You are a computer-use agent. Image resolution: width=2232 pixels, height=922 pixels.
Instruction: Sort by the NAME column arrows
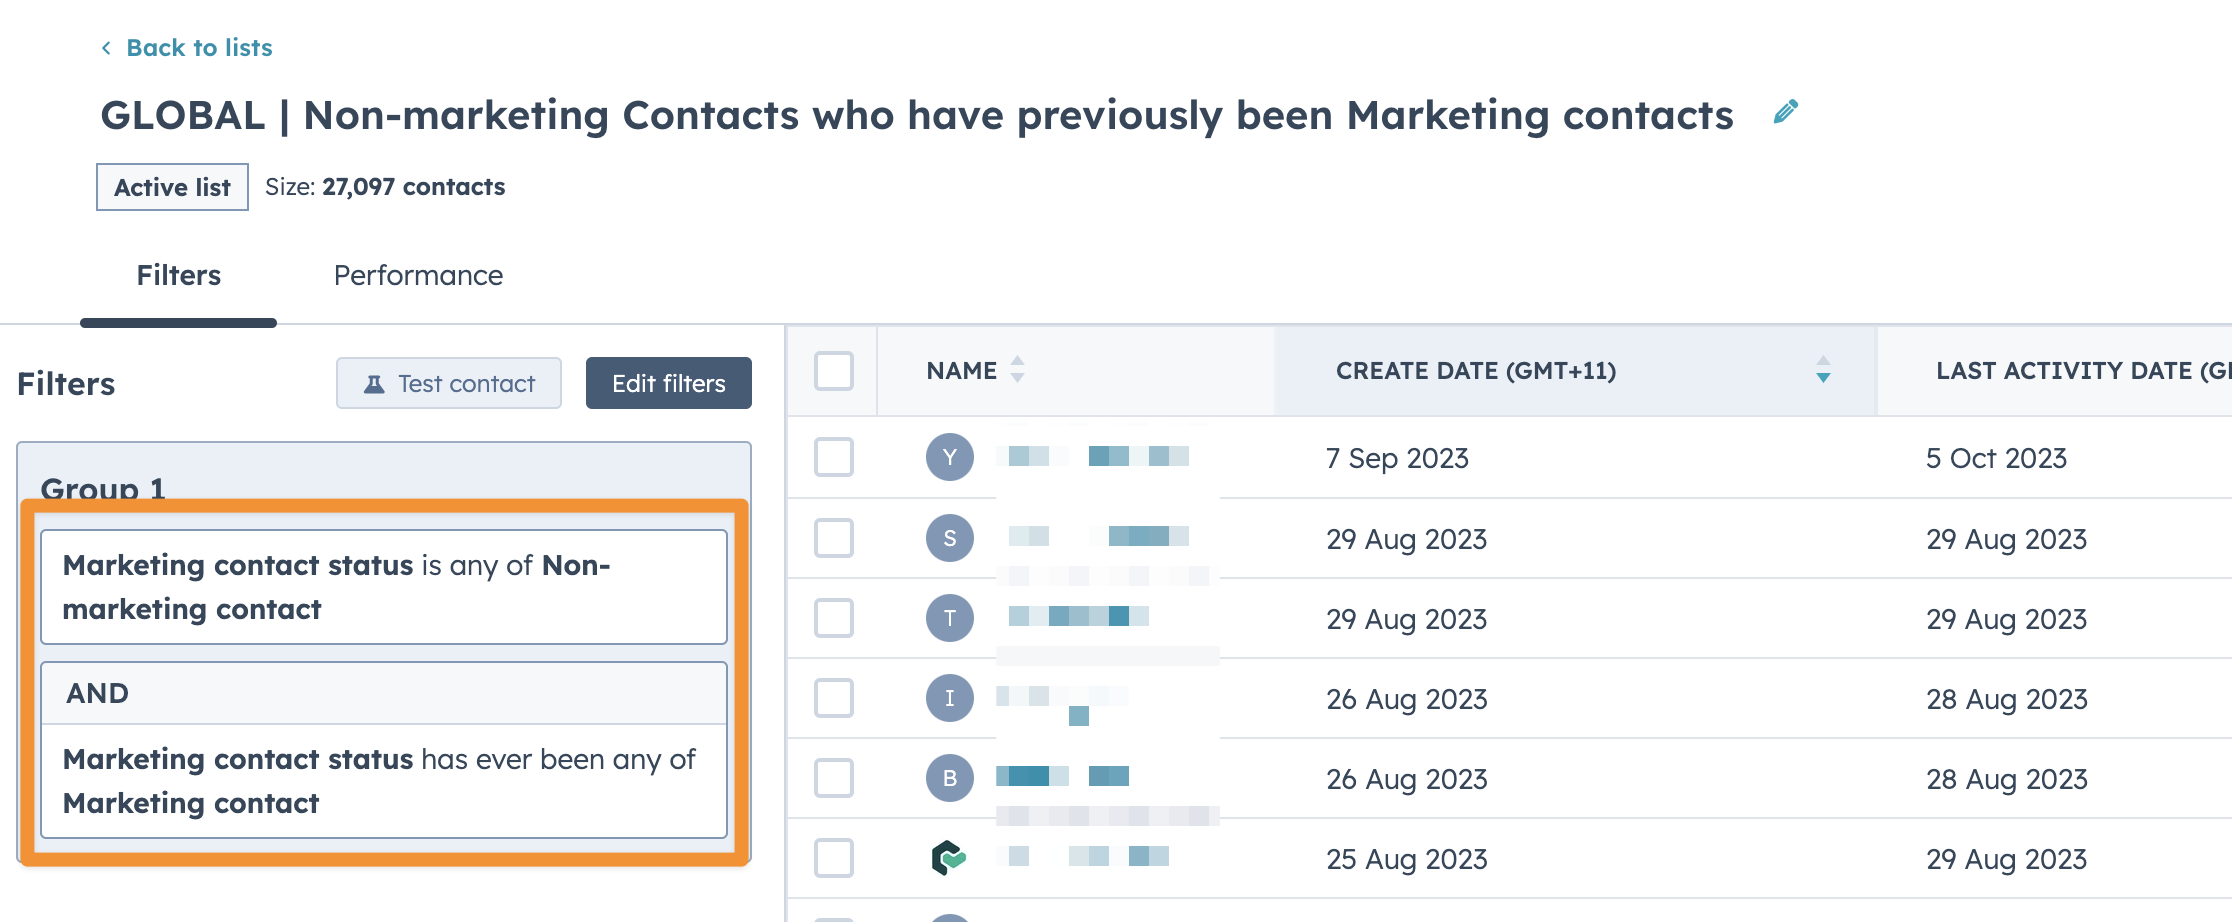coord(1017,370)
